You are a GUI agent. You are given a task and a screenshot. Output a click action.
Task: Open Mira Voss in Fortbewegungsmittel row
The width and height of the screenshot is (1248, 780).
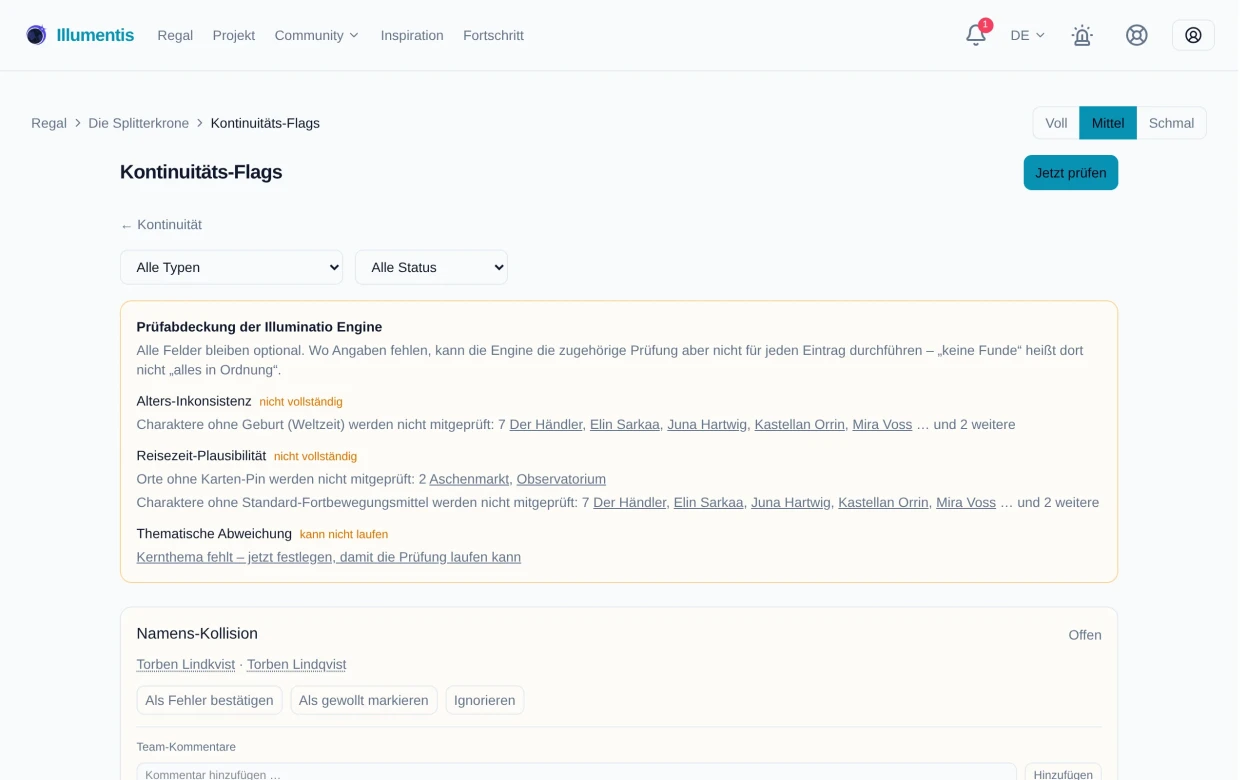[966, 502]
